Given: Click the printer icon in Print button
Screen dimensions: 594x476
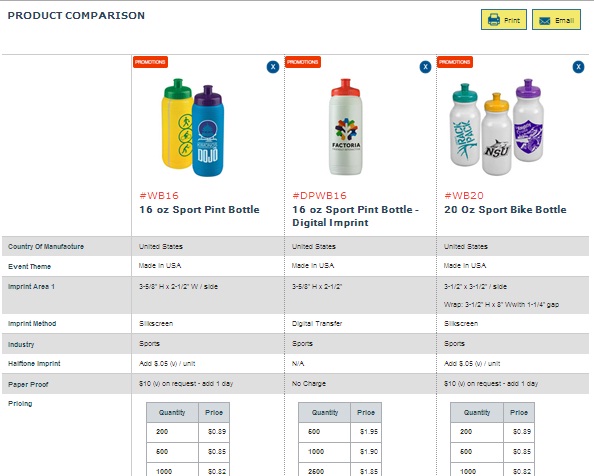Looking at the screenshot, I should (494, 19).
